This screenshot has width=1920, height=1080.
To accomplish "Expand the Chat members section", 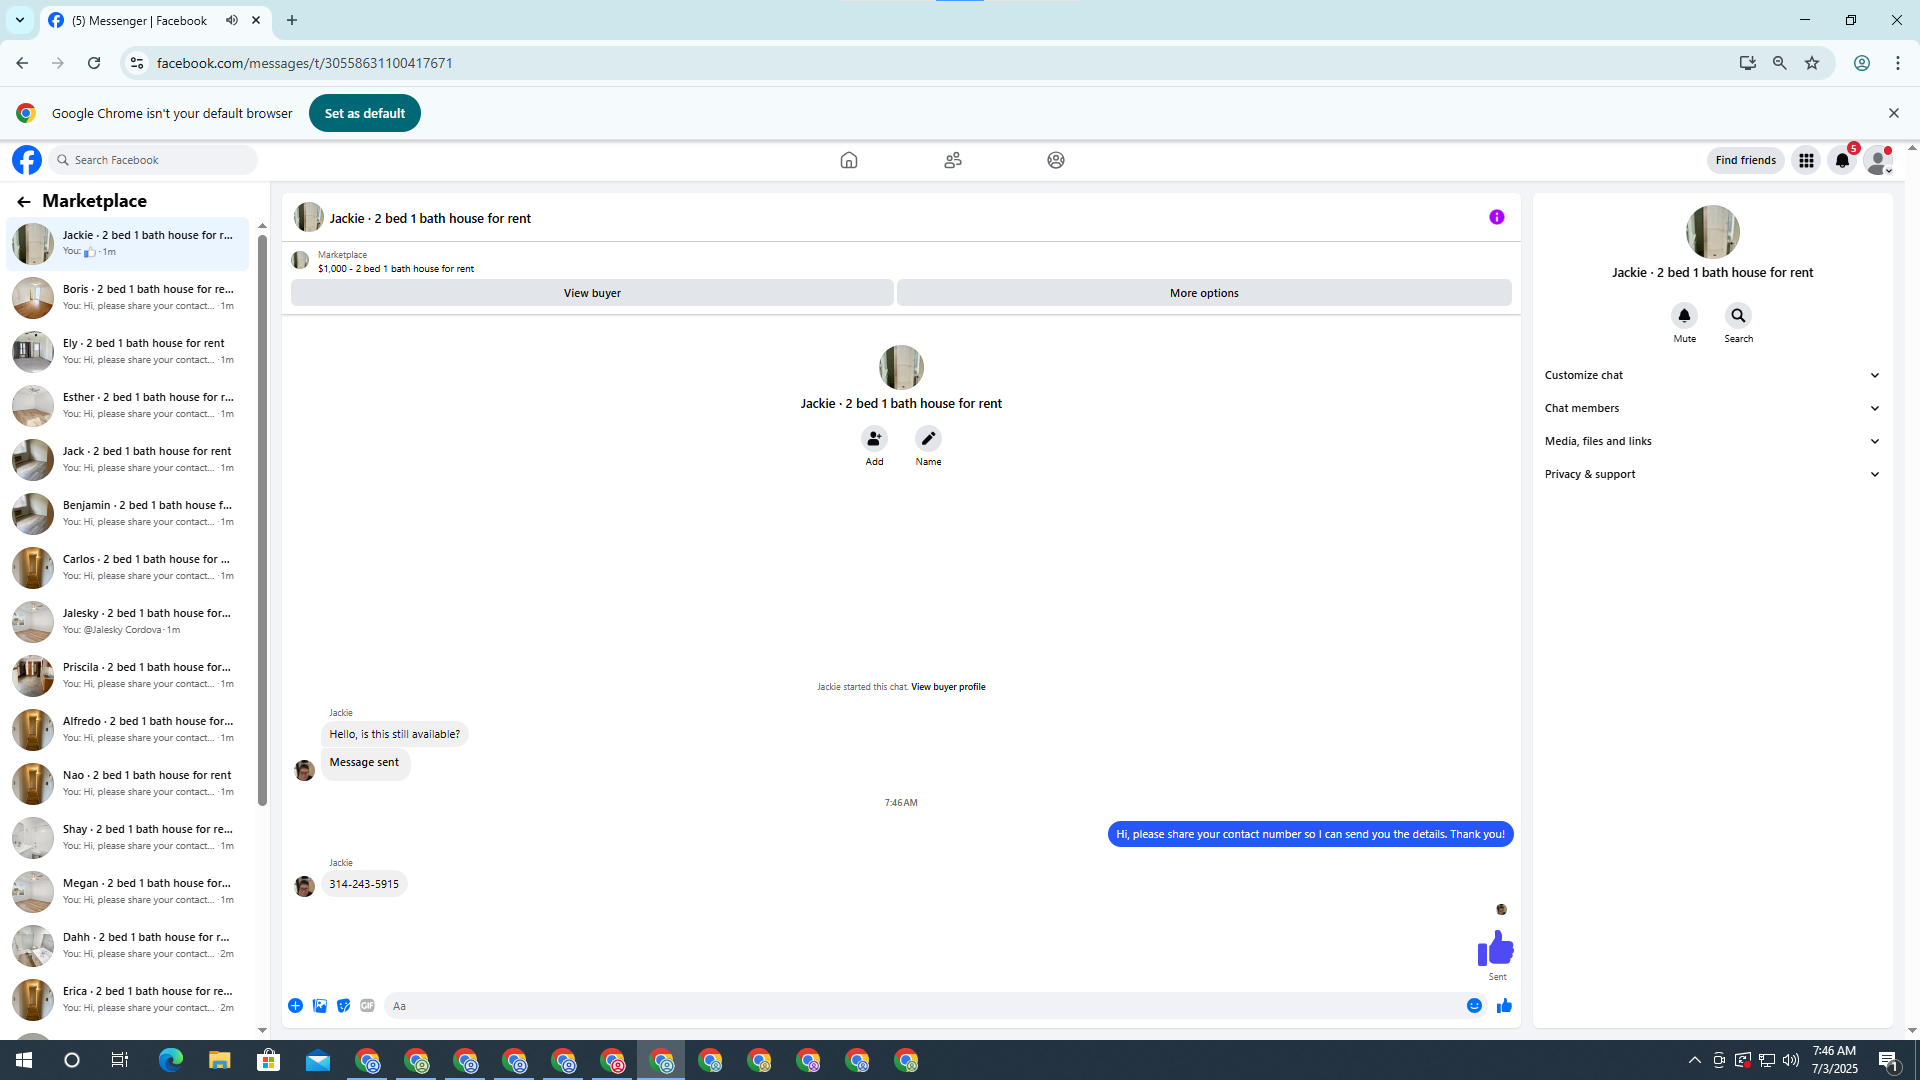I will 1712,408.
